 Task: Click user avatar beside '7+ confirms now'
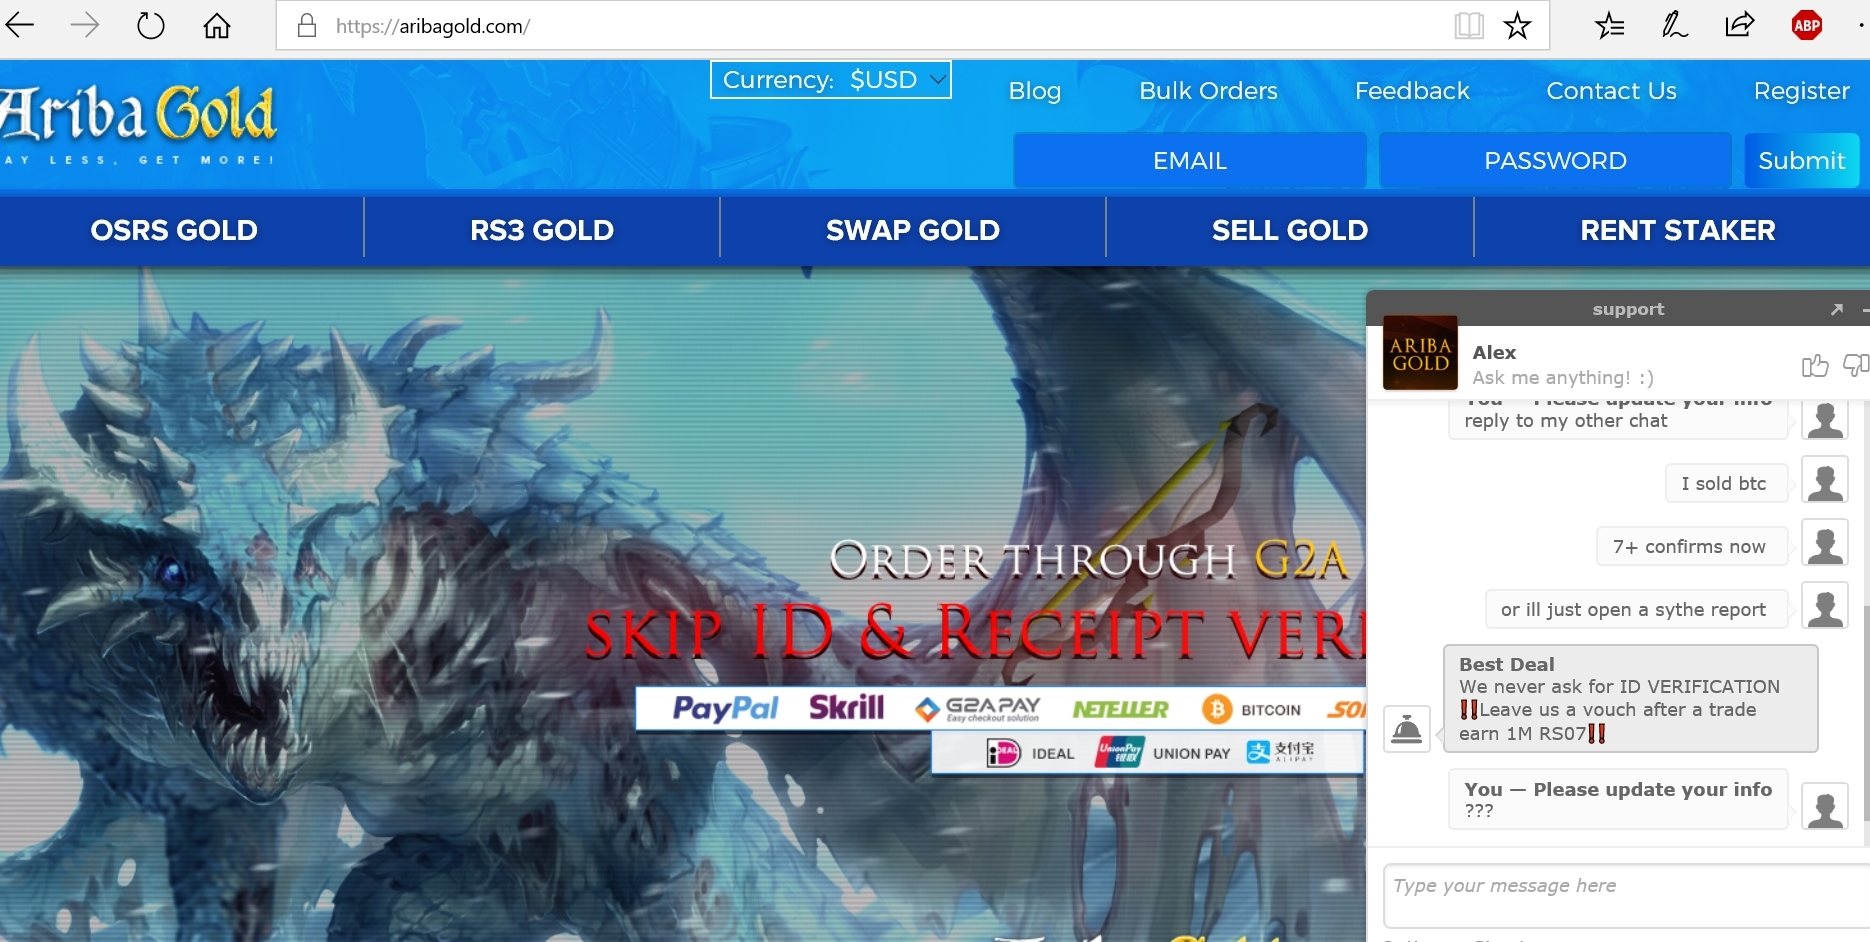[1825, 544]
